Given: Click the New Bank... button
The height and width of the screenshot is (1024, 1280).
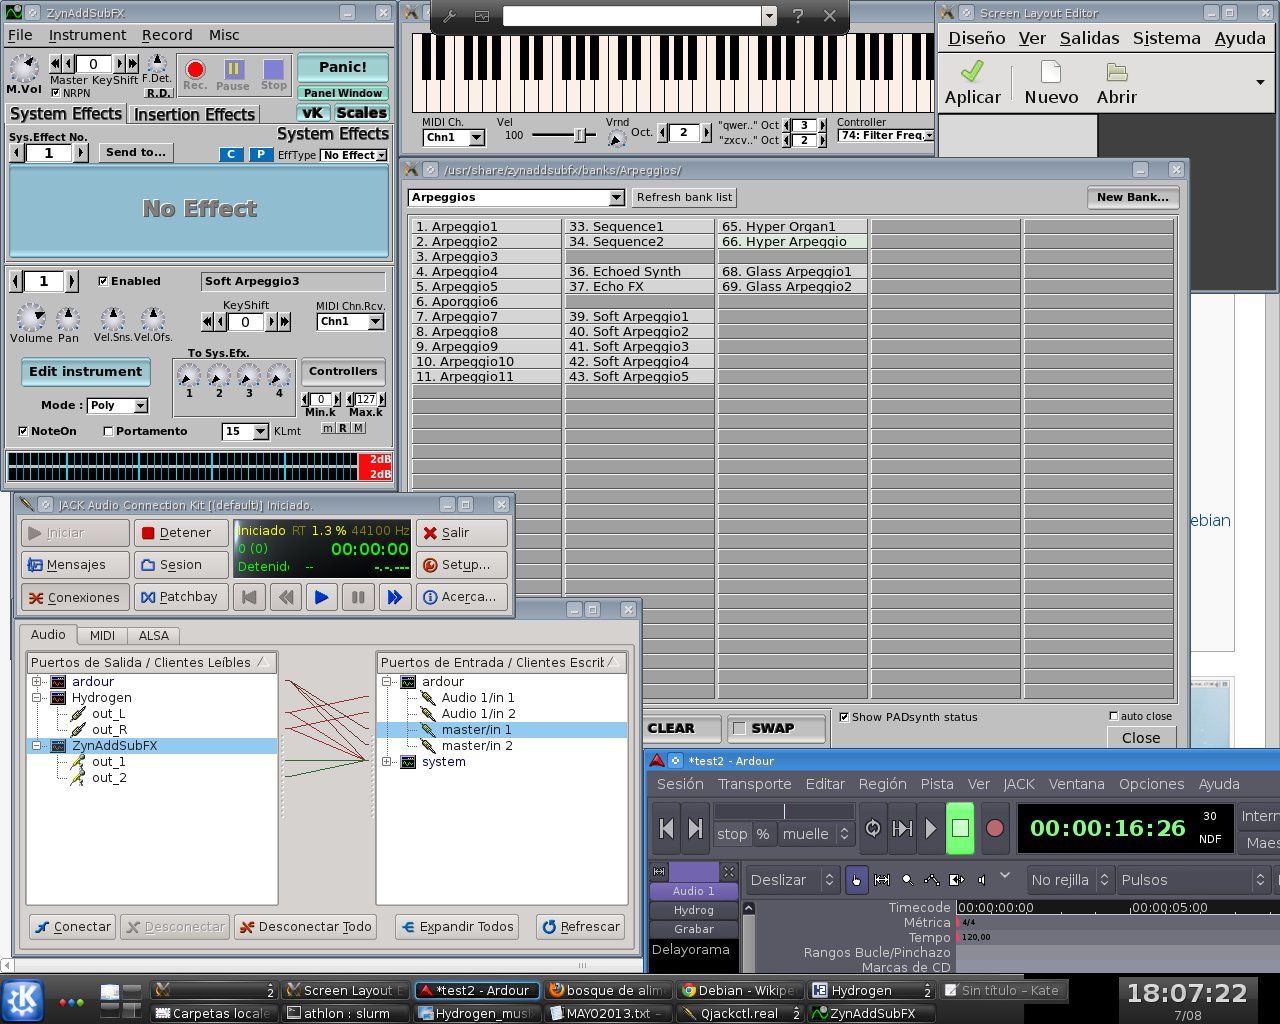Looking at the screenshot, I should (1132, 197).
